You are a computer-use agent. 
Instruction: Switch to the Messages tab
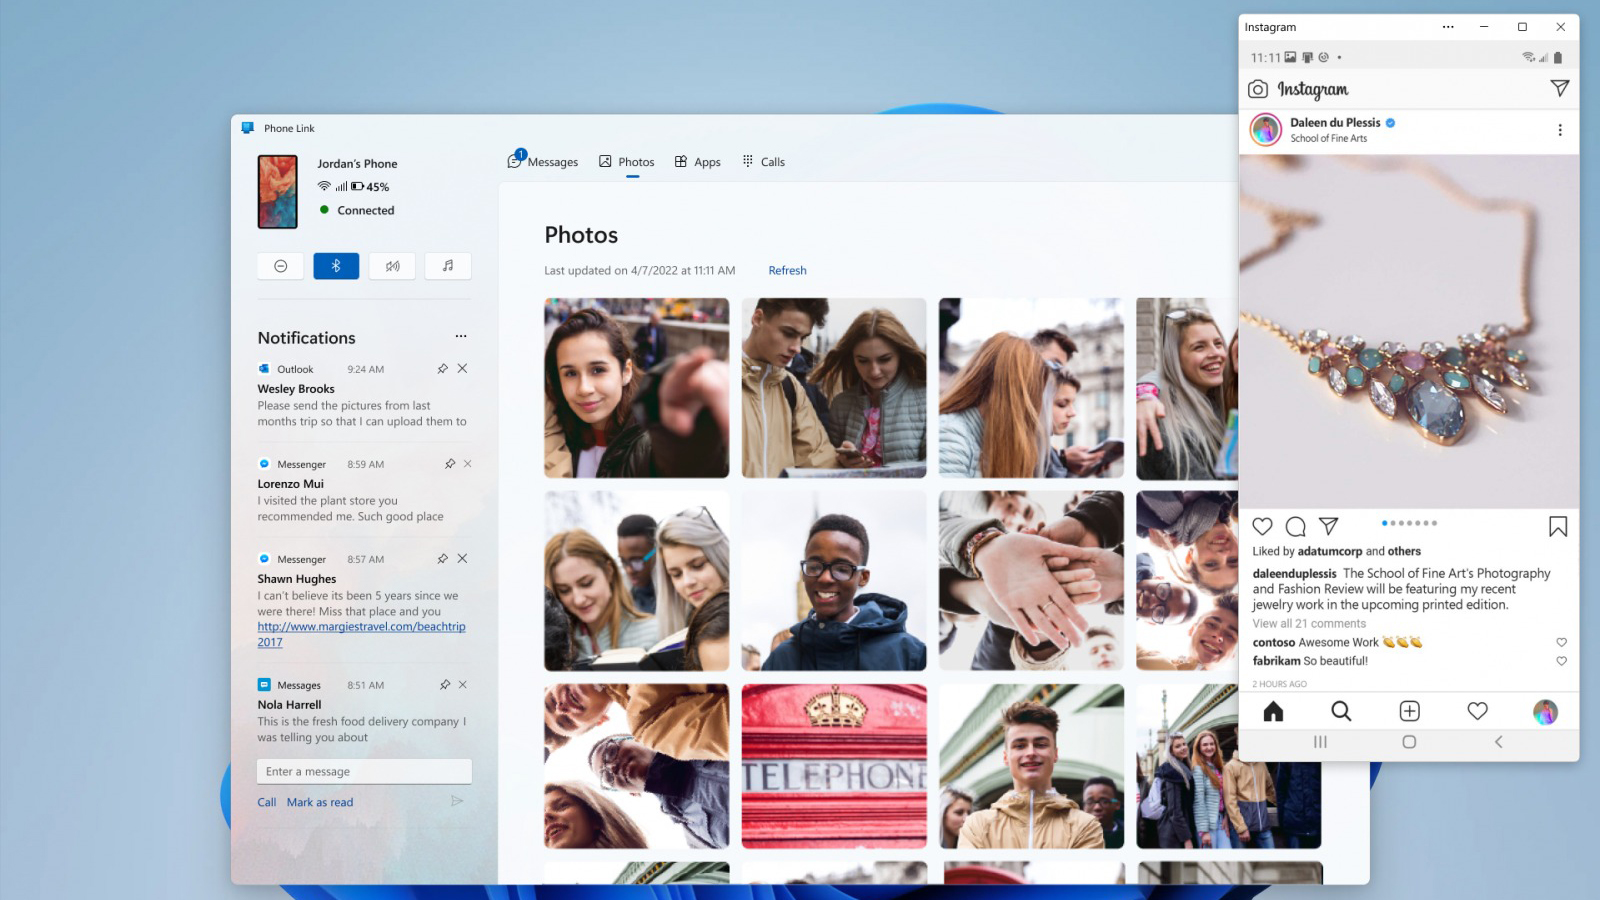point(543,162)
